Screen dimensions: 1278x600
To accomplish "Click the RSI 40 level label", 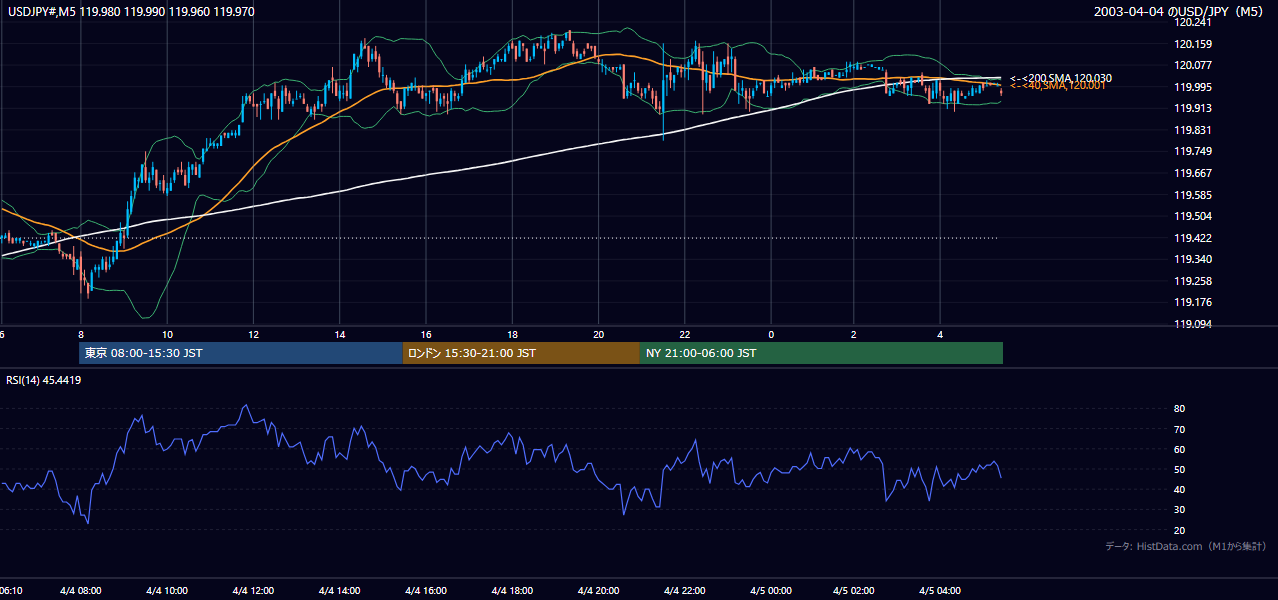I will [x=1180, y=489].
